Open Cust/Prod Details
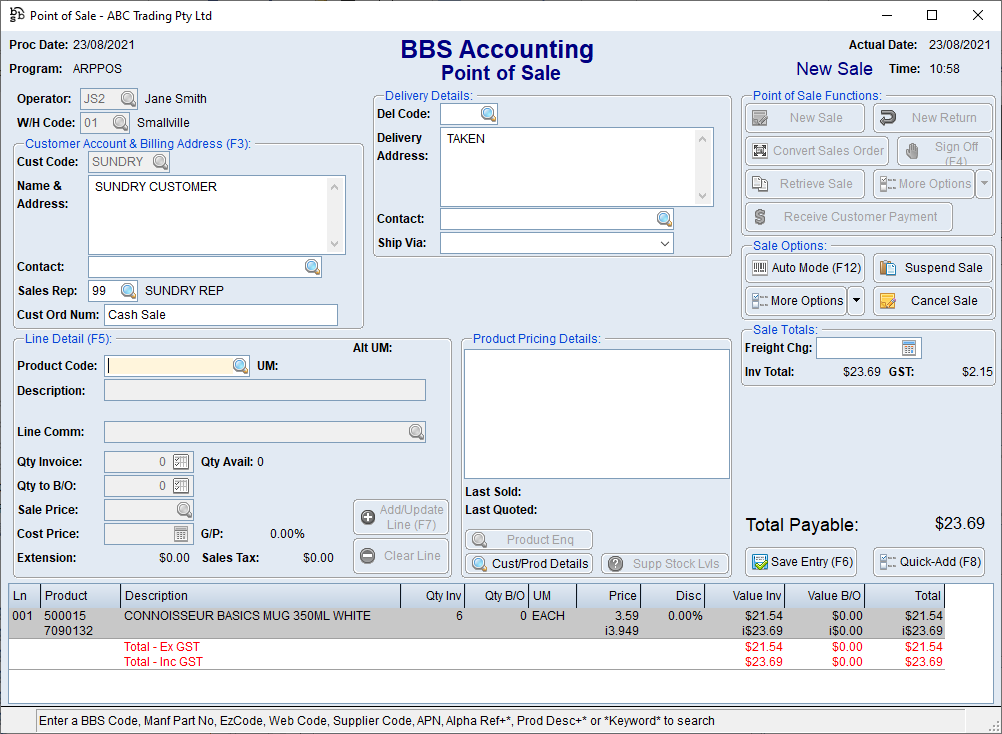The width and height of the screenshot is (1002, 734). pos(528,564)
